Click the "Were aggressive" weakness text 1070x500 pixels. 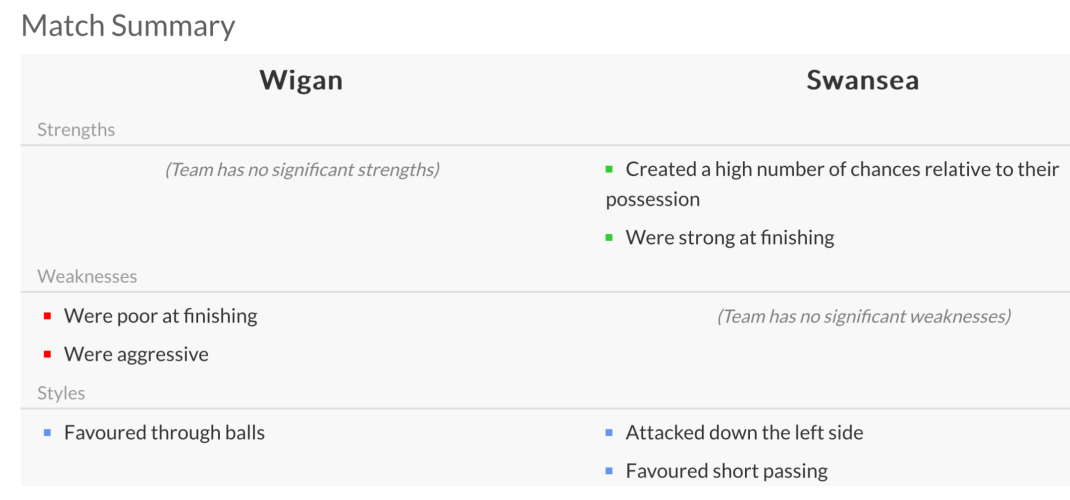pos(136,354)
